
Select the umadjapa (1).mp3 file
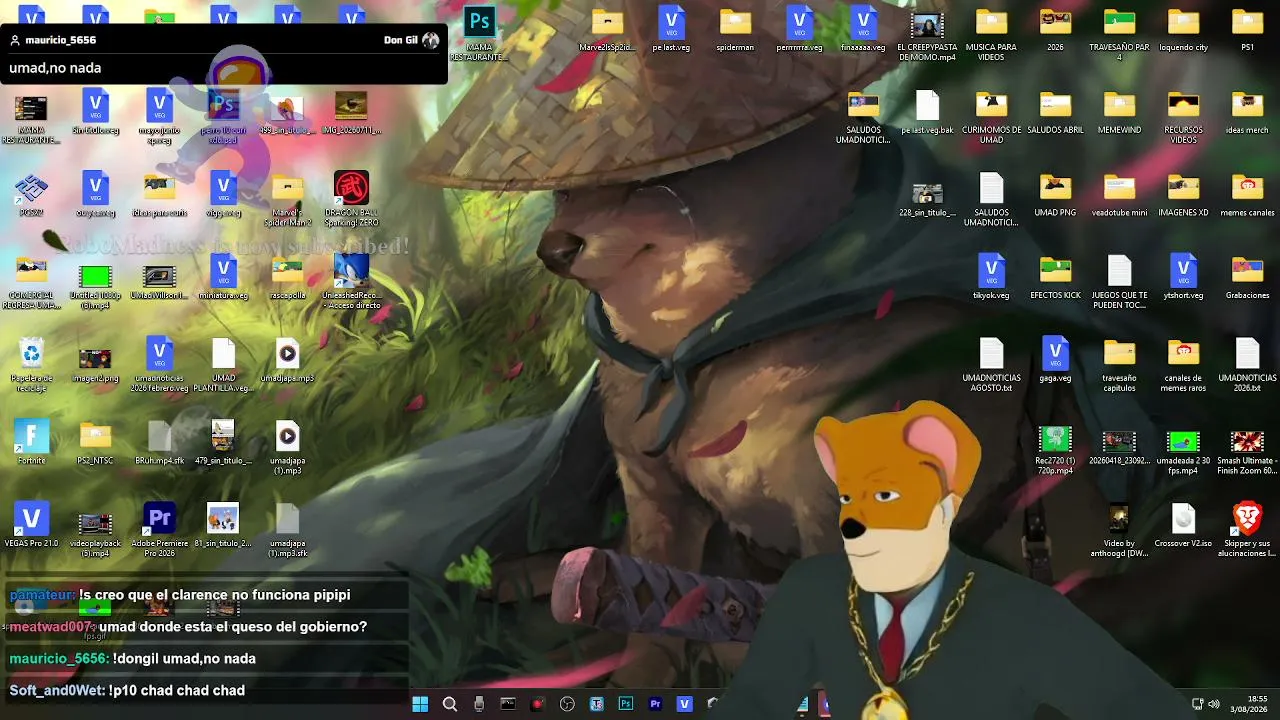[x=287, y=446]
